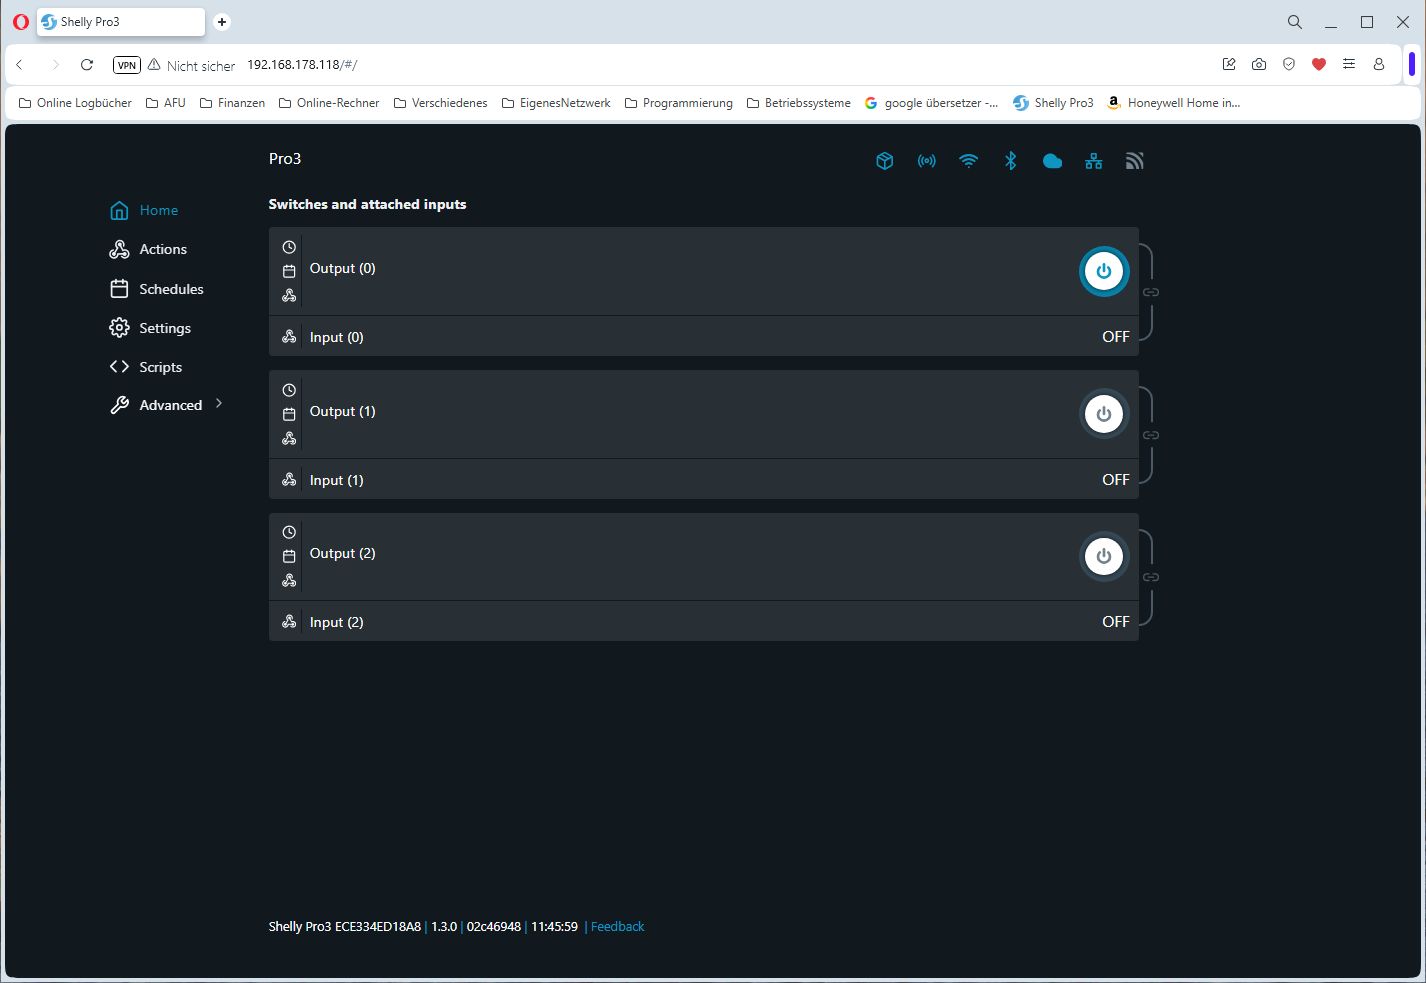Go to the Schedules page

pos(170,289)
